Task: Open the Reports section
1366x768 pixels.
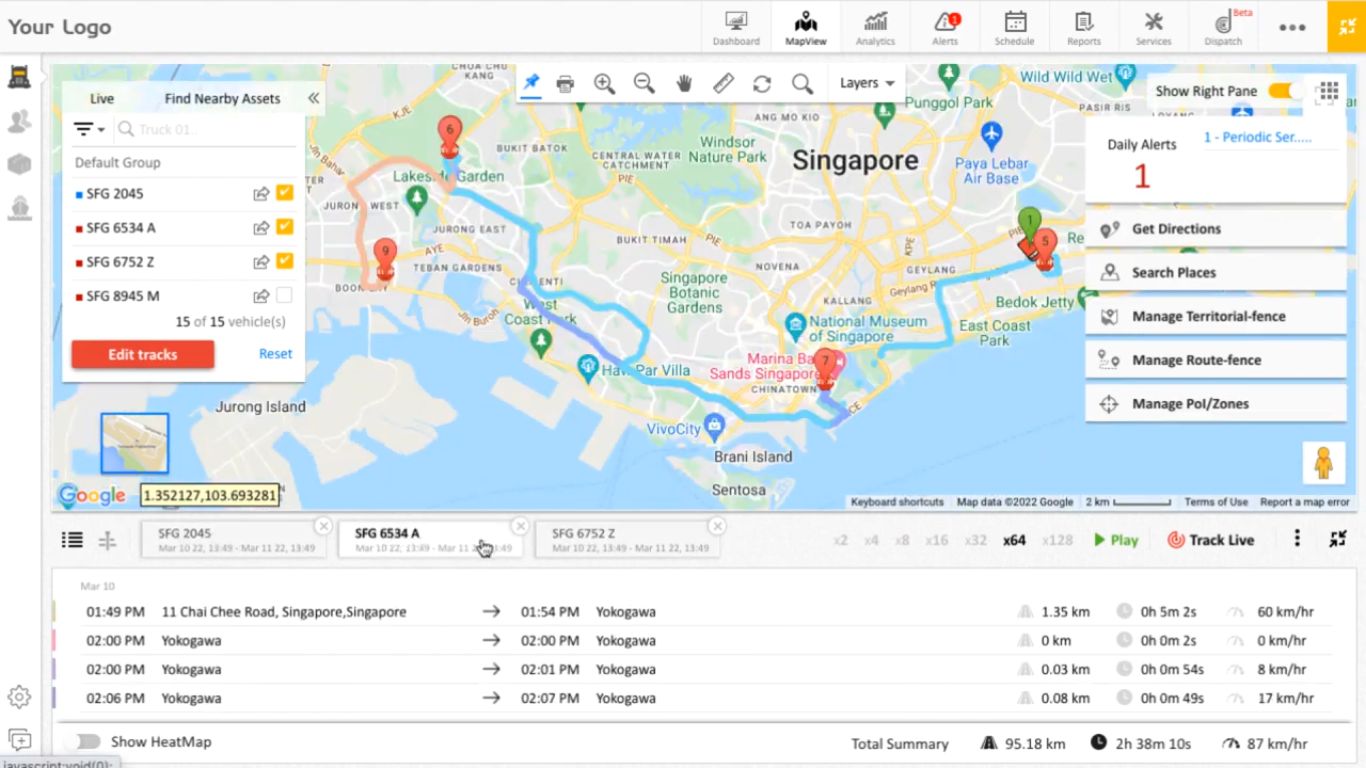Action: 1084,27
